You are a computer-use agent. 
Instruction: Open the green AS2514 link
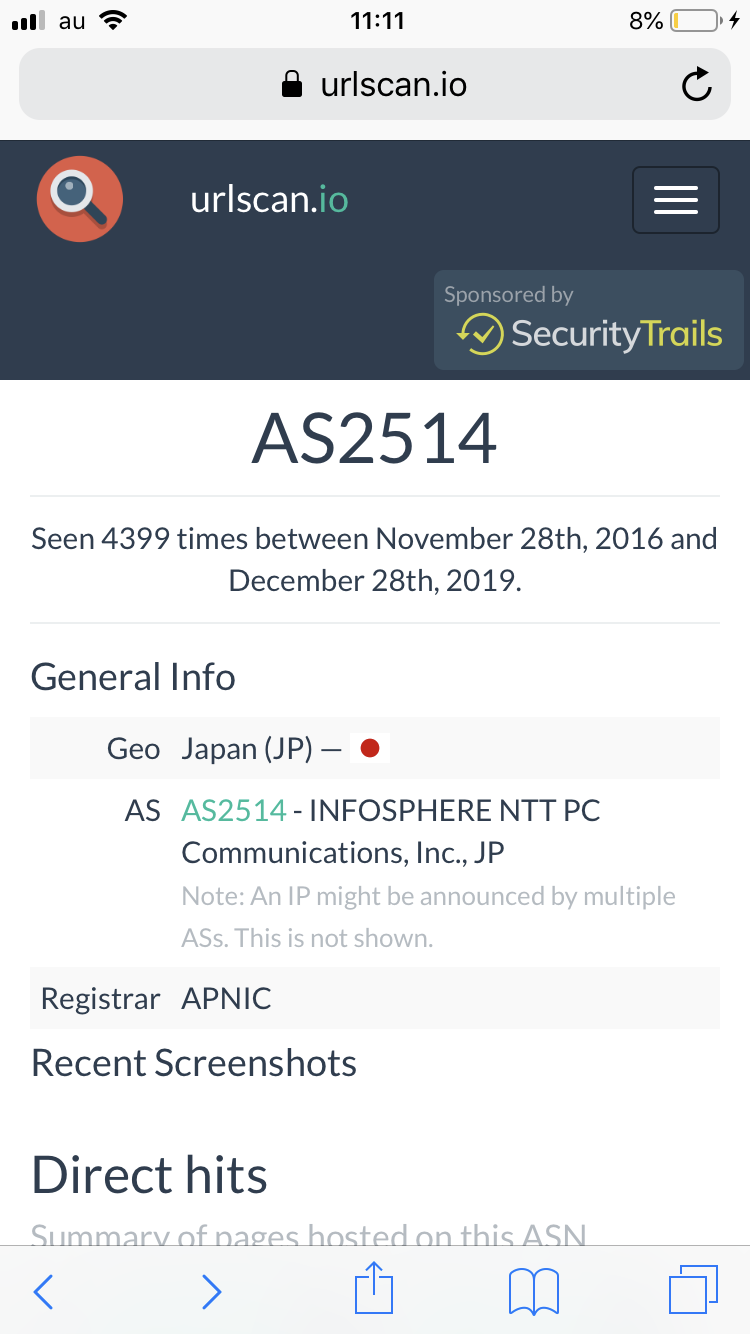tap(234, 810)
